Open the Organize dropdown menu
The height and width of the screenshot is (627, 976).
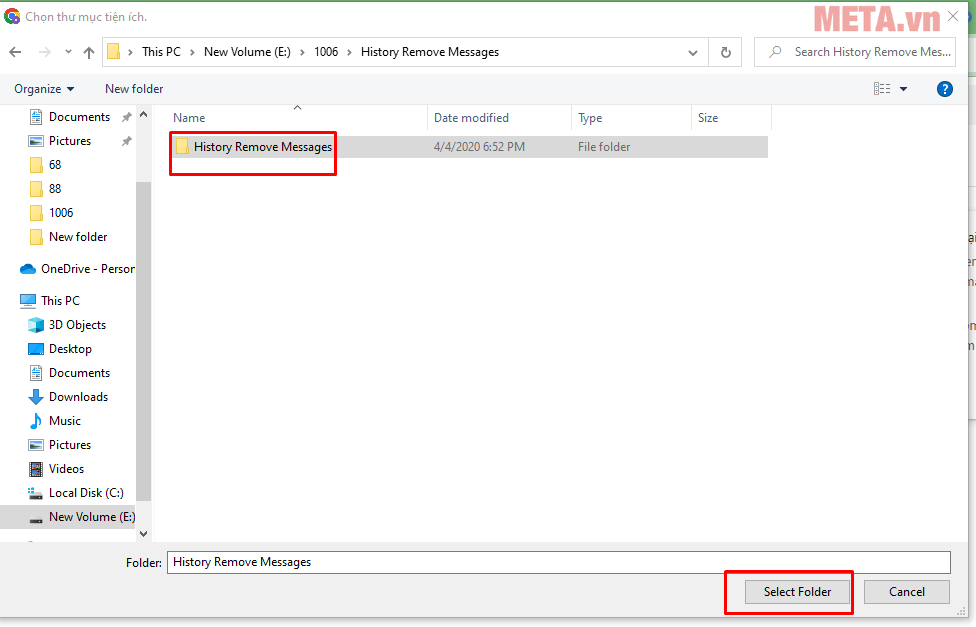pos(44,88)
